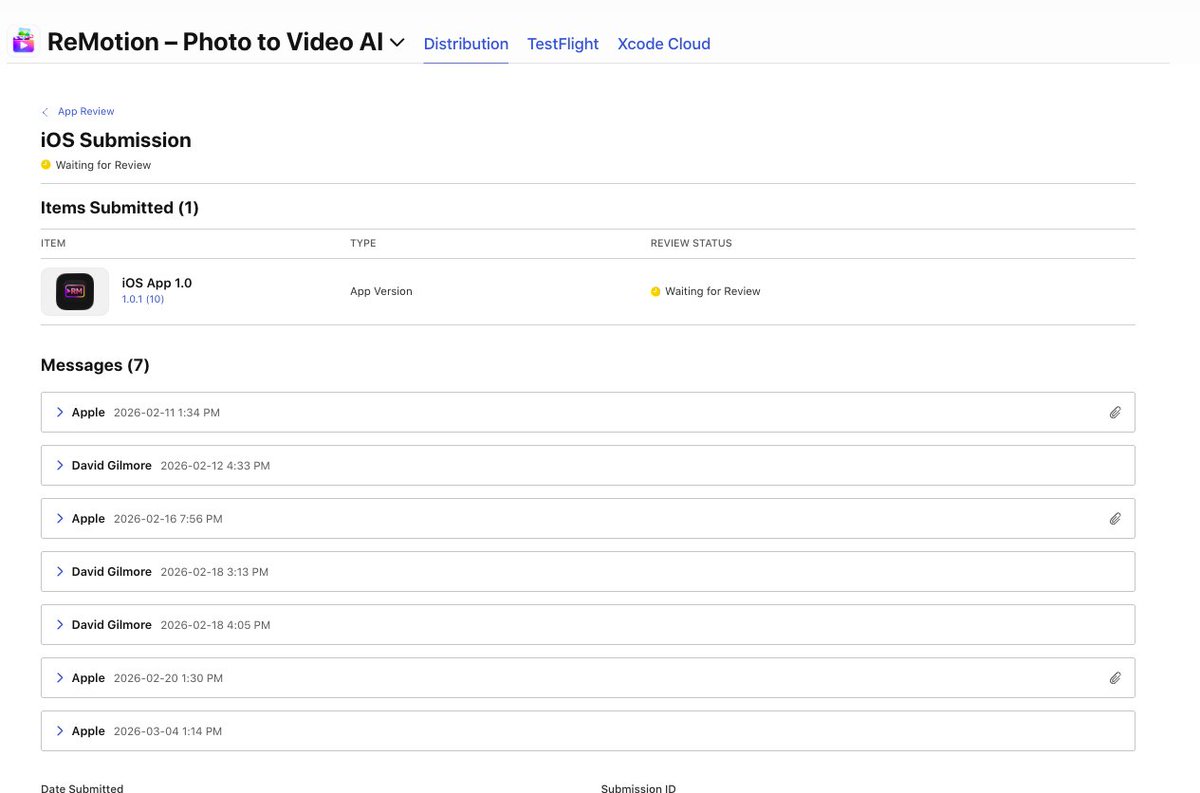Viewport: 1200px width, 793px height.
Task: Click the 'Submission ID' label
Action: coord(638,788)
